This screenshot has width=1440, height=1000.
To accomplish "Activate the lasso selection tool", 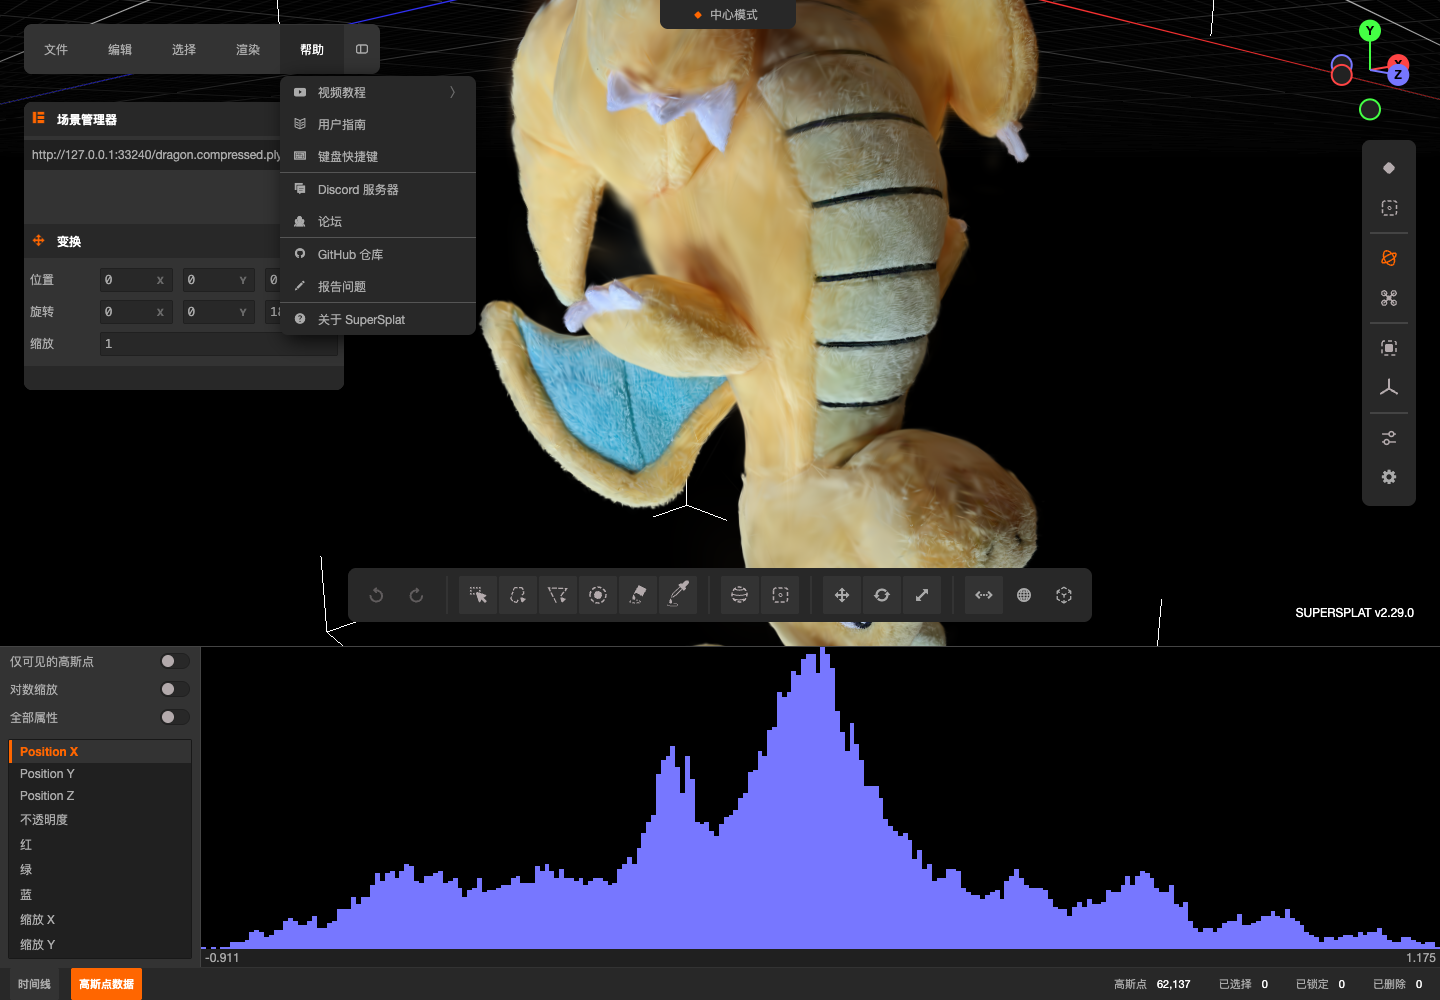I will 518,595.
